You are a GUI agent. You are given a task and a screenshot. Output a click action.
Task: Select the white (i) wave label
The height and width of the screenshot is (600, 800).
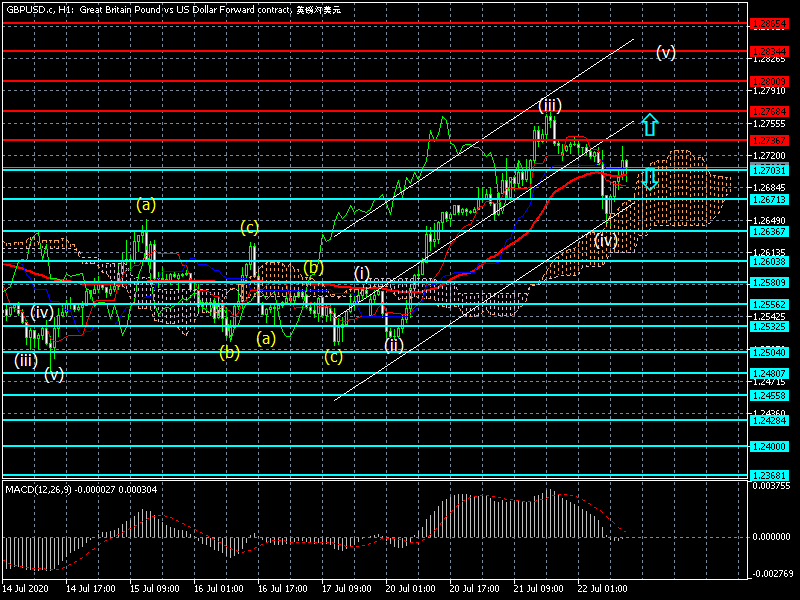[x=361, y=273]
